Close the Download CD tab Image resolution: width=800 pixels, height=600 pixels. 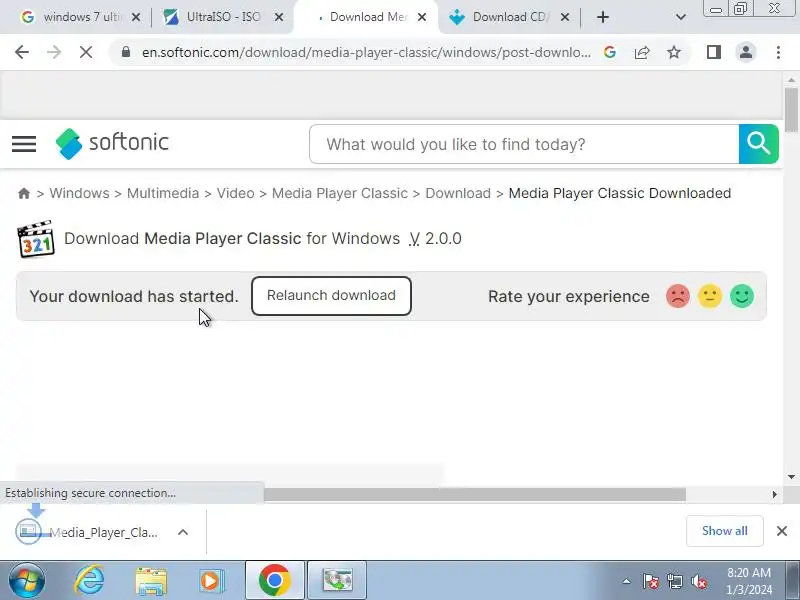(x=565, y=17)
